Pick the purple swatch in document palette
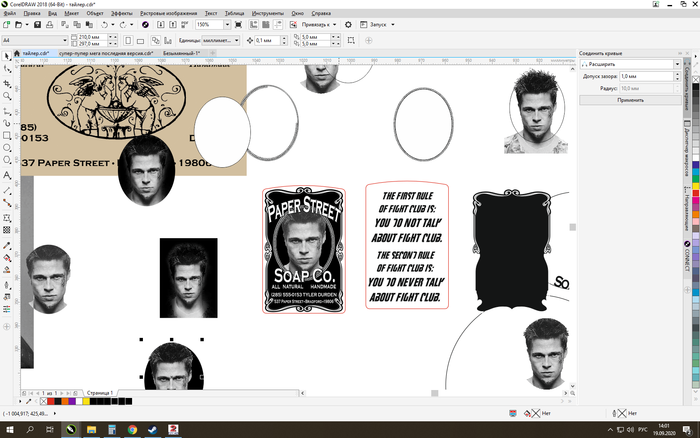The height and width of the screenshot is (438, 700). [x=72, y=401]
